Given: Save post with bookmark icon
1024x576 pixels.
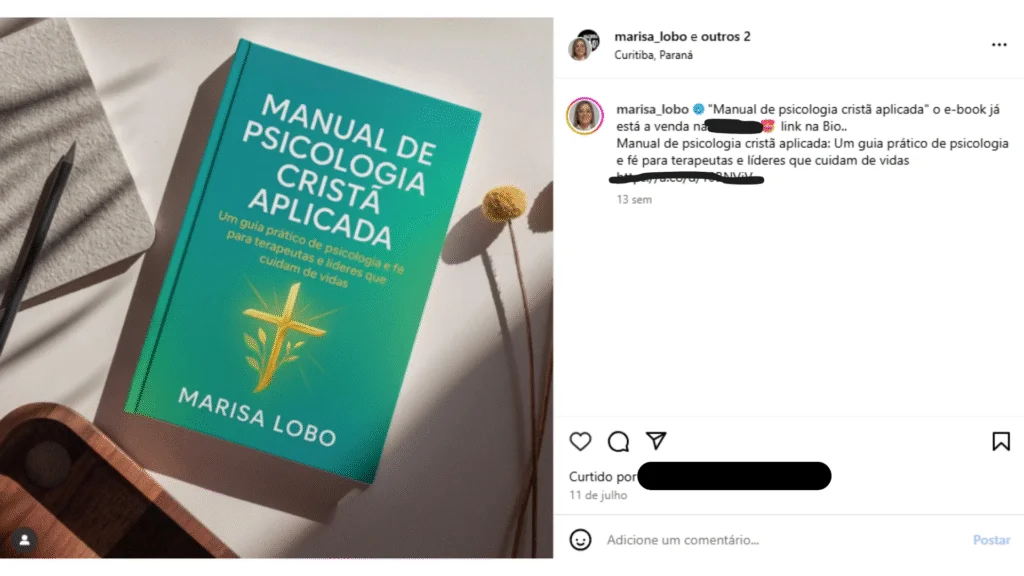Looking at the screenshot, I should click(x=1000, y=441).
